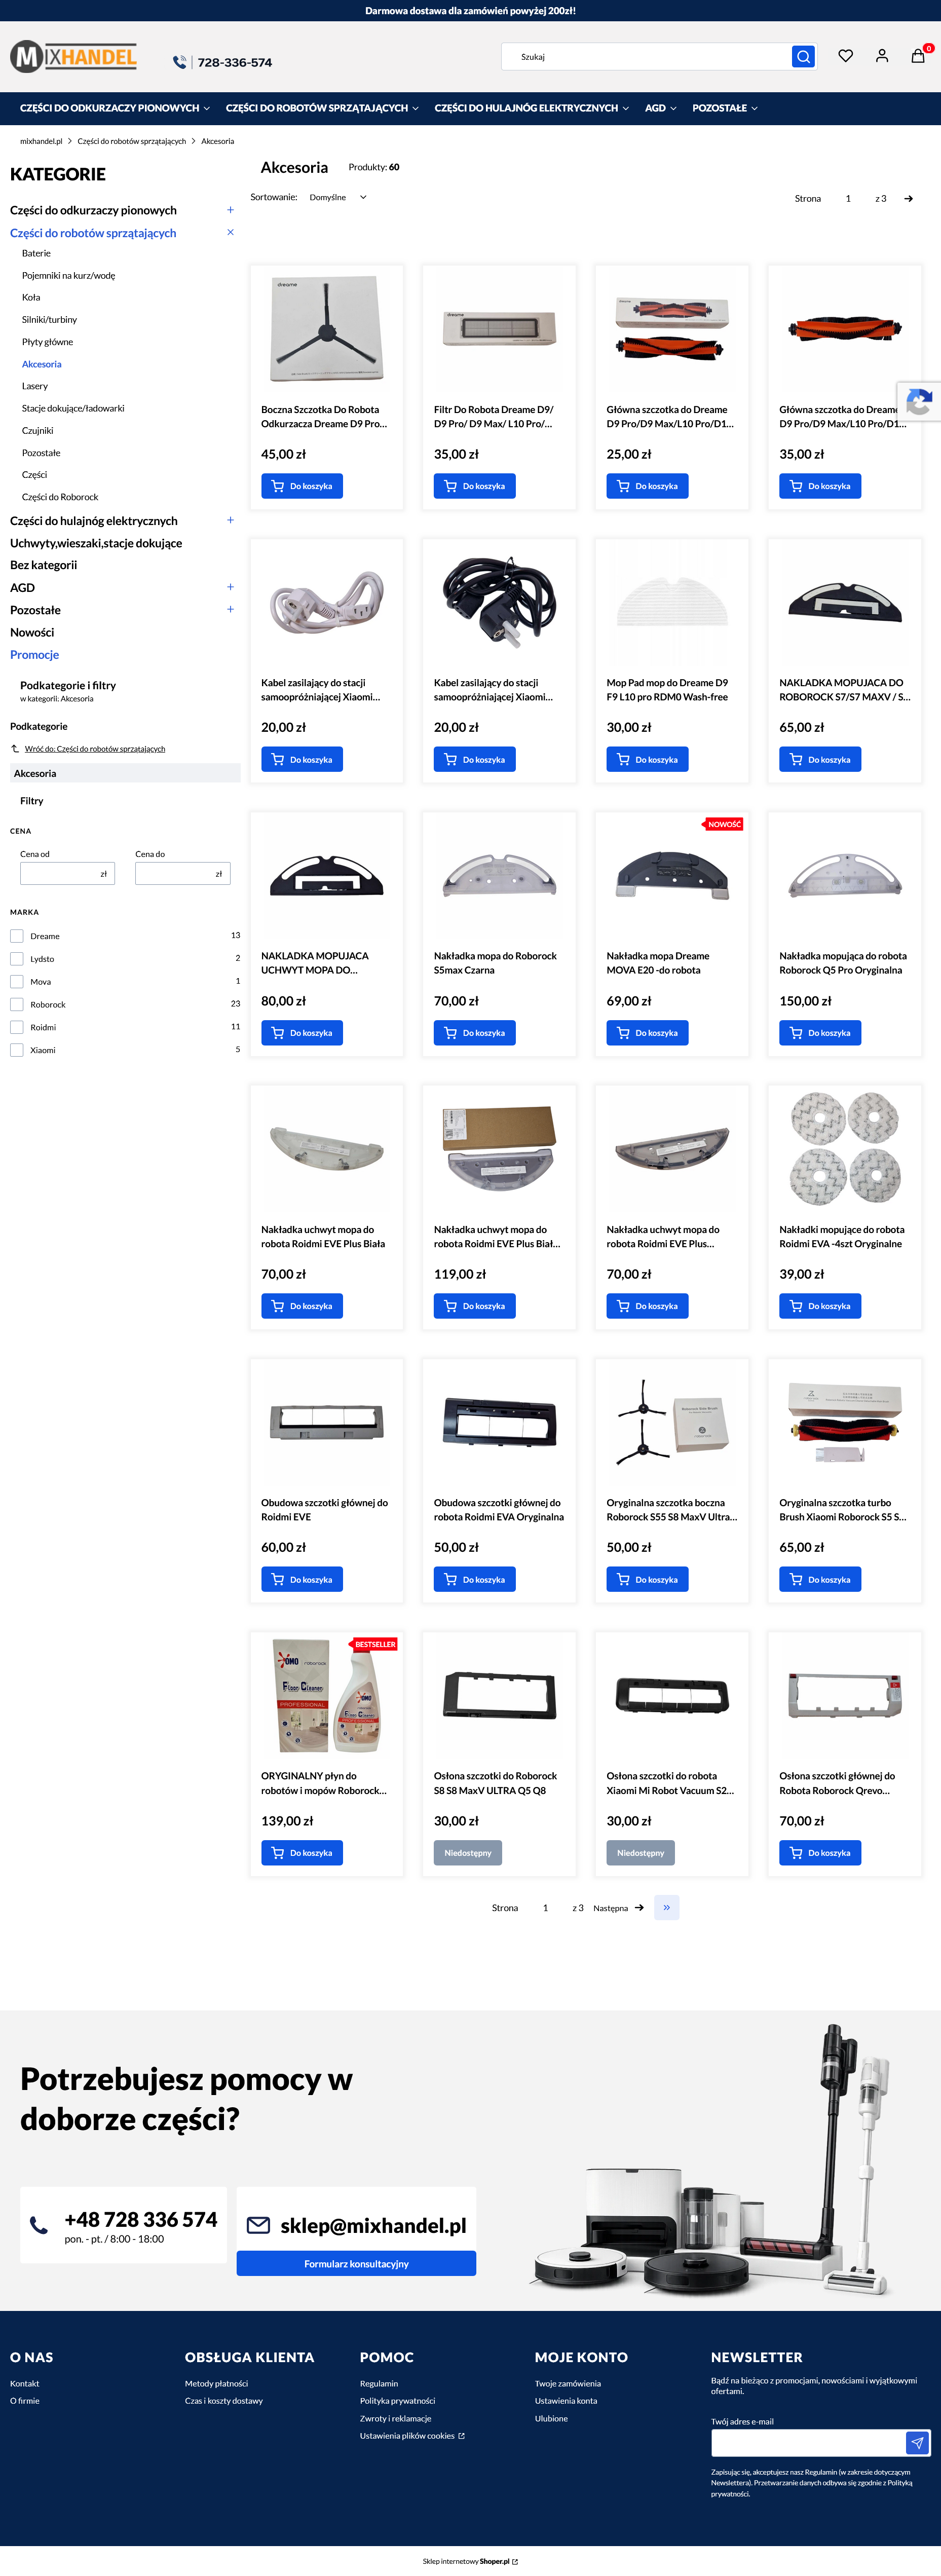Click the 'Formularz konsultacyjny' button
The height and width of the screenshot is (2576, 941).
[356, 2264]
